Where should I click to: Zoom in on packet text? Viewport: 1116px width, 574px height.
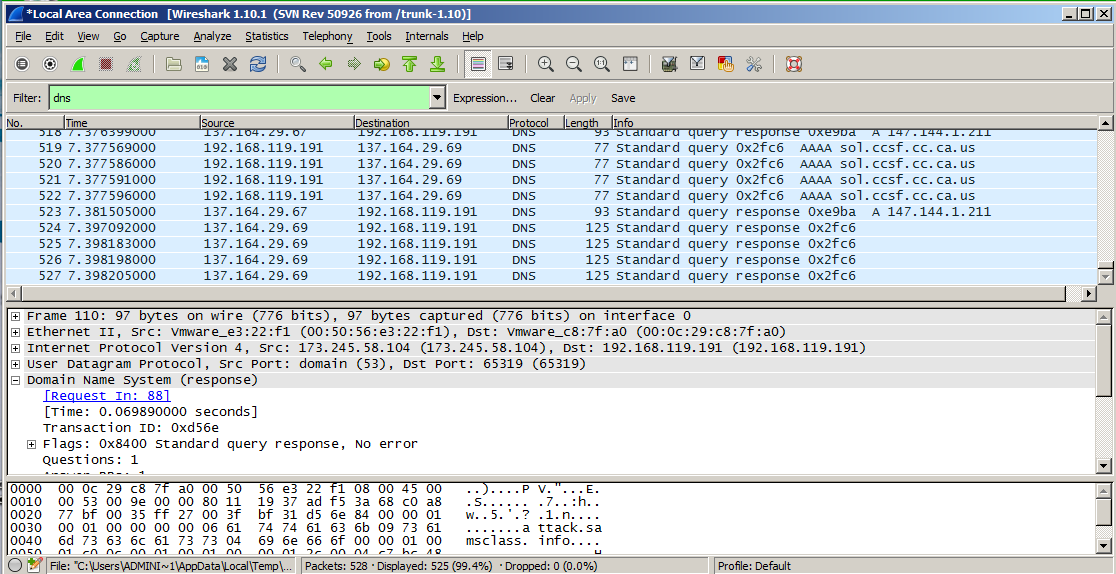[546, 65]
